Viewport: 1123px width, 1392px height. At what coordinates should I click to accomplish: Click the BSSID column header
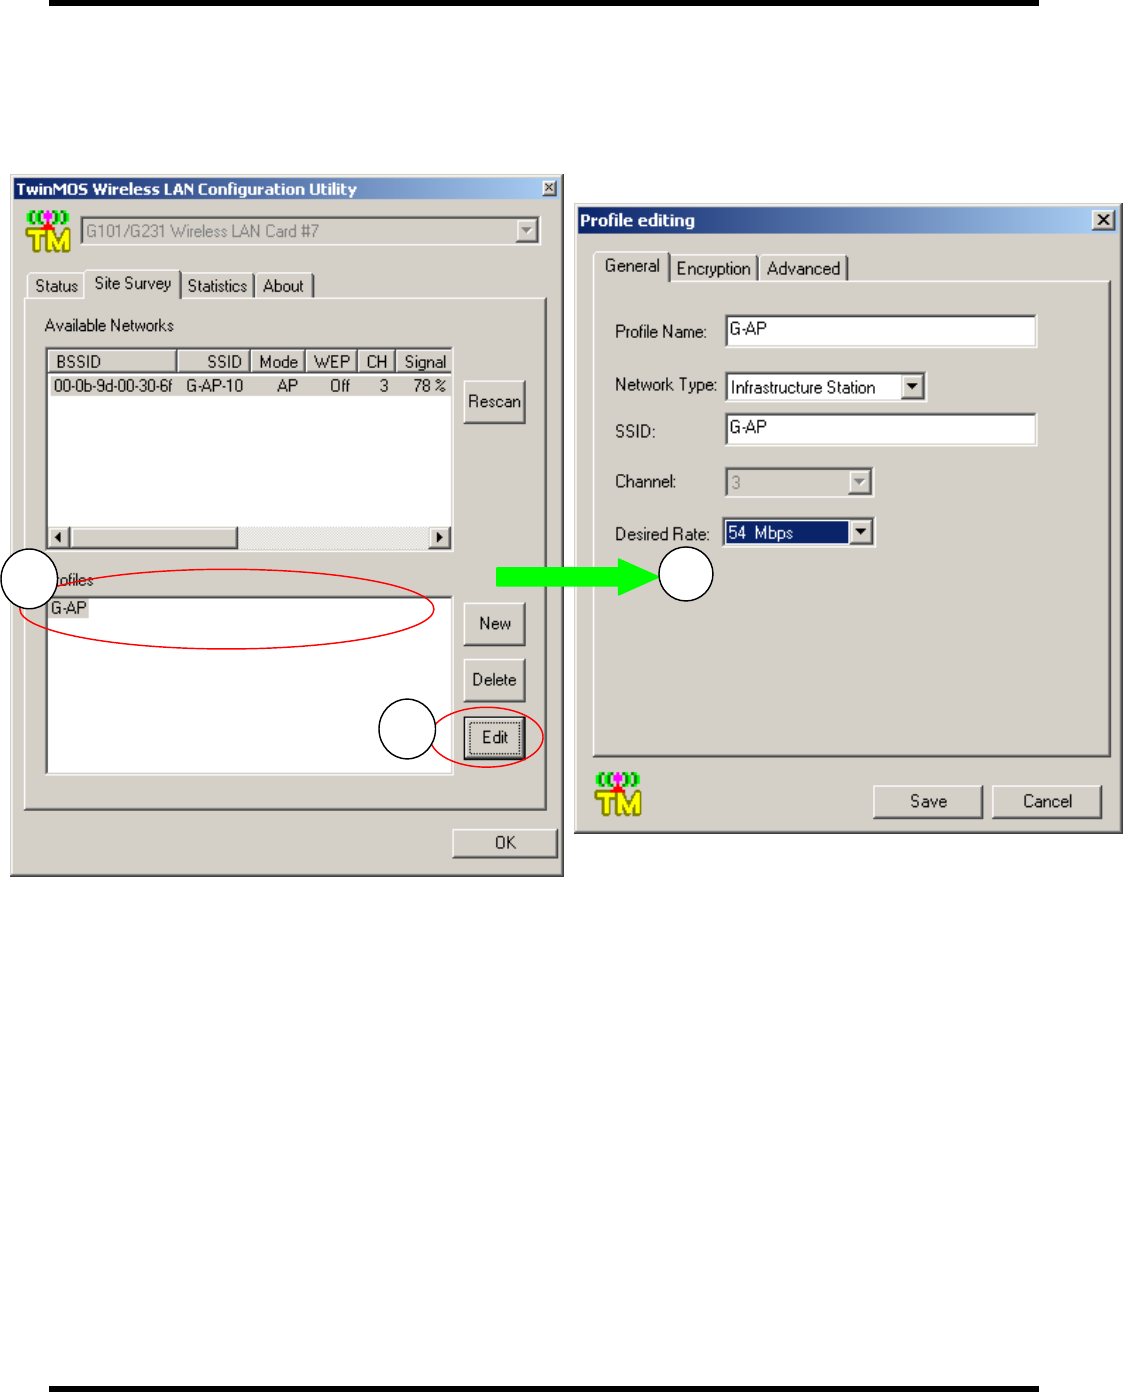[113, 361]
